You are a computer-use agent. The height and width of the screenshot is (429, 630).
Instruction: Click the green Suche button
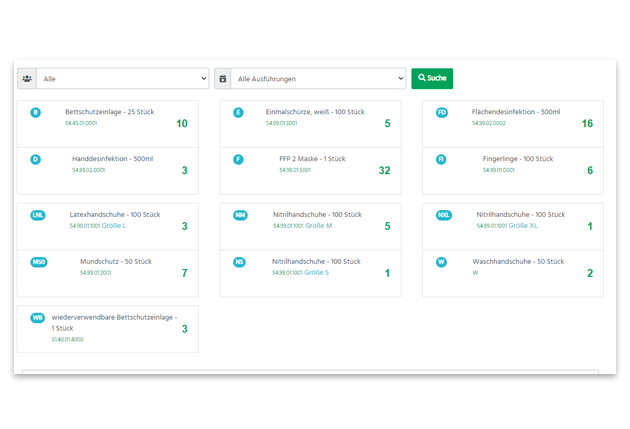pyautogui.click(x=432, y=78)
